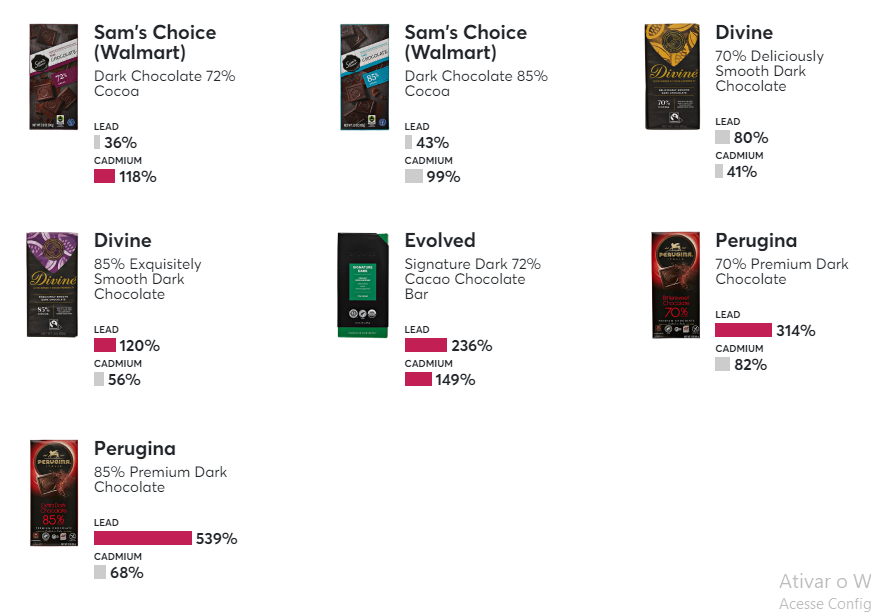This screenshot has height=615, width=871.
Task: Click the 314% lead bar for Perugina
Action: [x=743, y=330]
